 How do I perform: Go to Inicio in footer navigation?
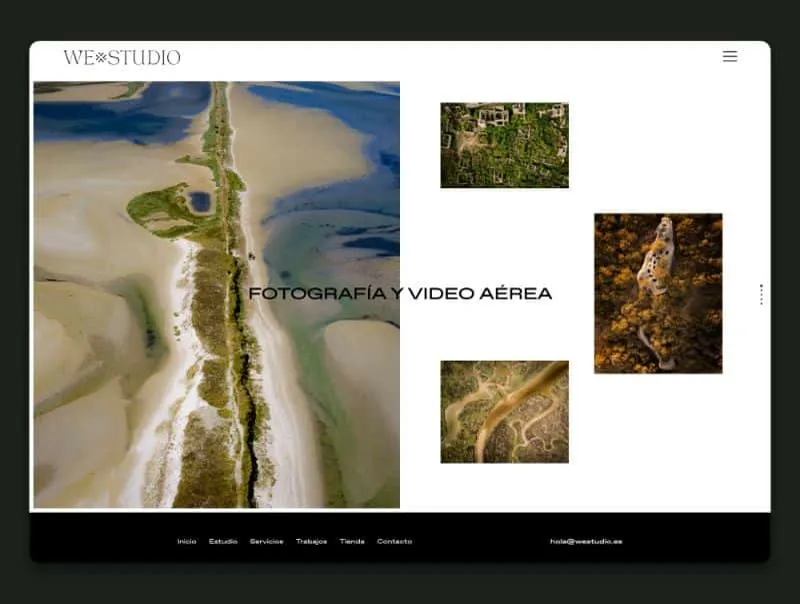[x=187, y=541]
